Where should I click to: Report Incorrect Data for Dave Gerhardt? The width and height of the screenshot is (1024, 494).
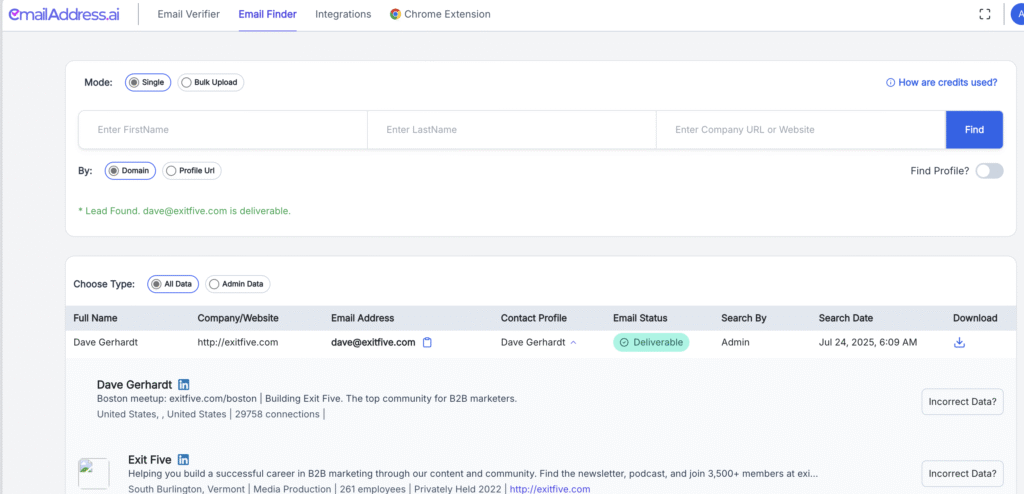(x=962, y=401)
